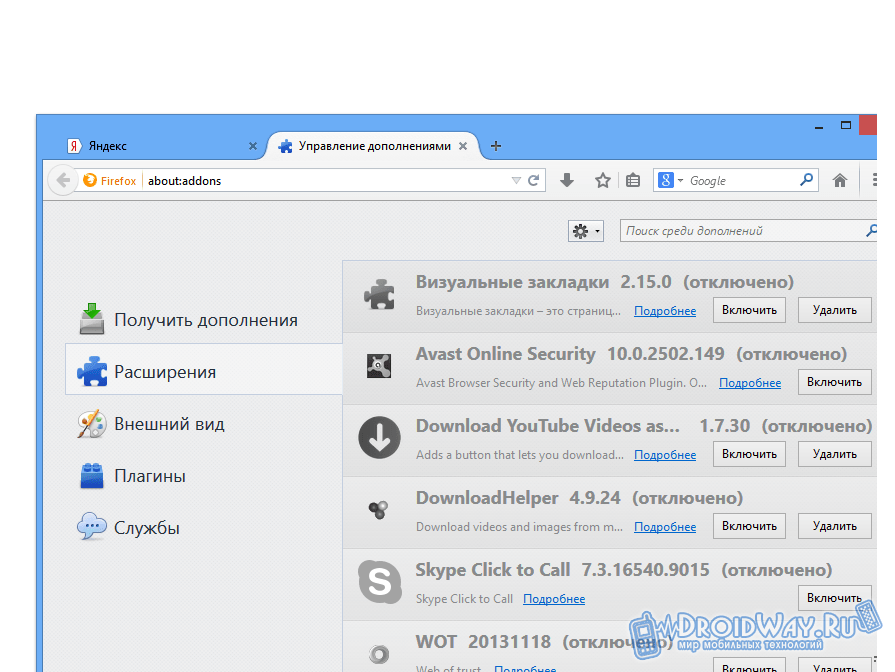Viewport: 895px width, 672px height.
Task: Minimize the Firefox window
Action: click(x=819, y=127)
